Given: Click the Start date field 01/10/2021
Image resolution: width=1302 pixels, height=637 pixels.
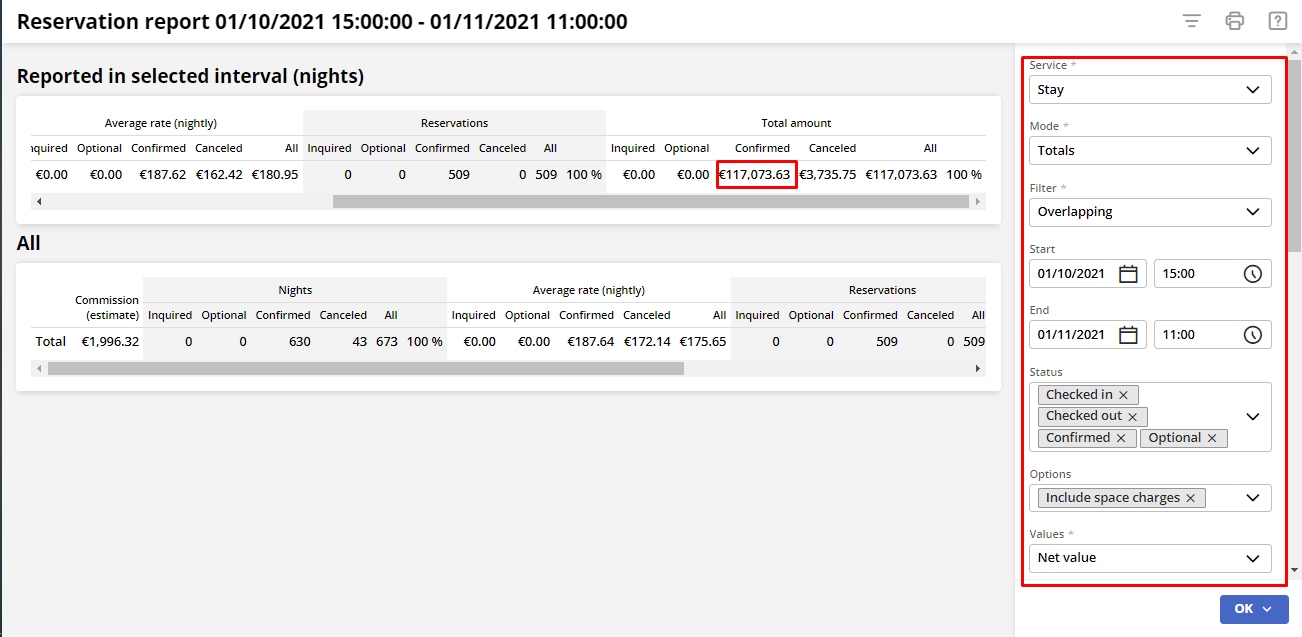Looking at the screenshot, I should 1071,274.
